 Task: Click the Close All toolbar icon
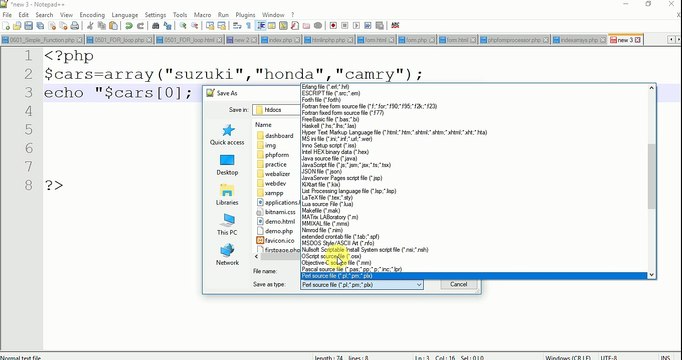pos(63,26)
